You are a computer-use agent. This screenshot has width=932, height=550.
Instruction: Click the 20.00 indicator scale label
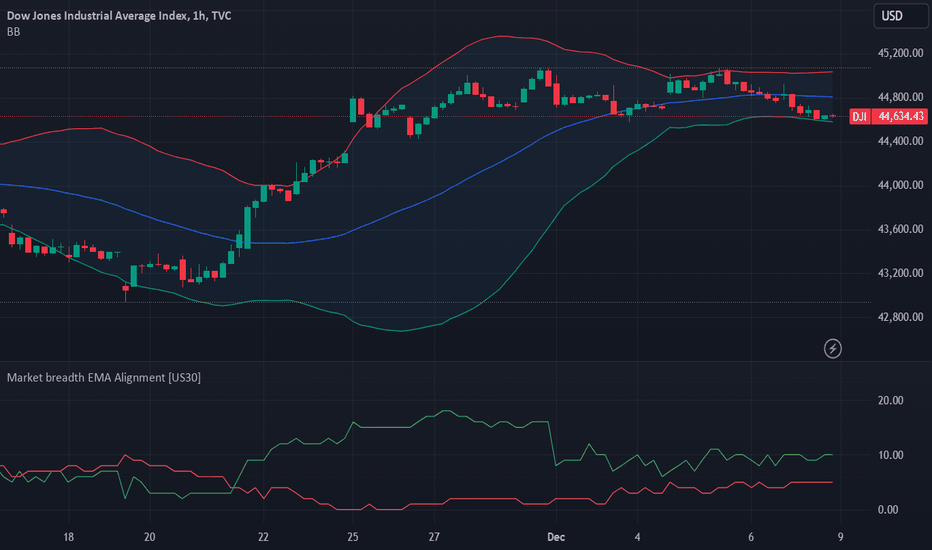pyautogui.click(x=890, y=400)
